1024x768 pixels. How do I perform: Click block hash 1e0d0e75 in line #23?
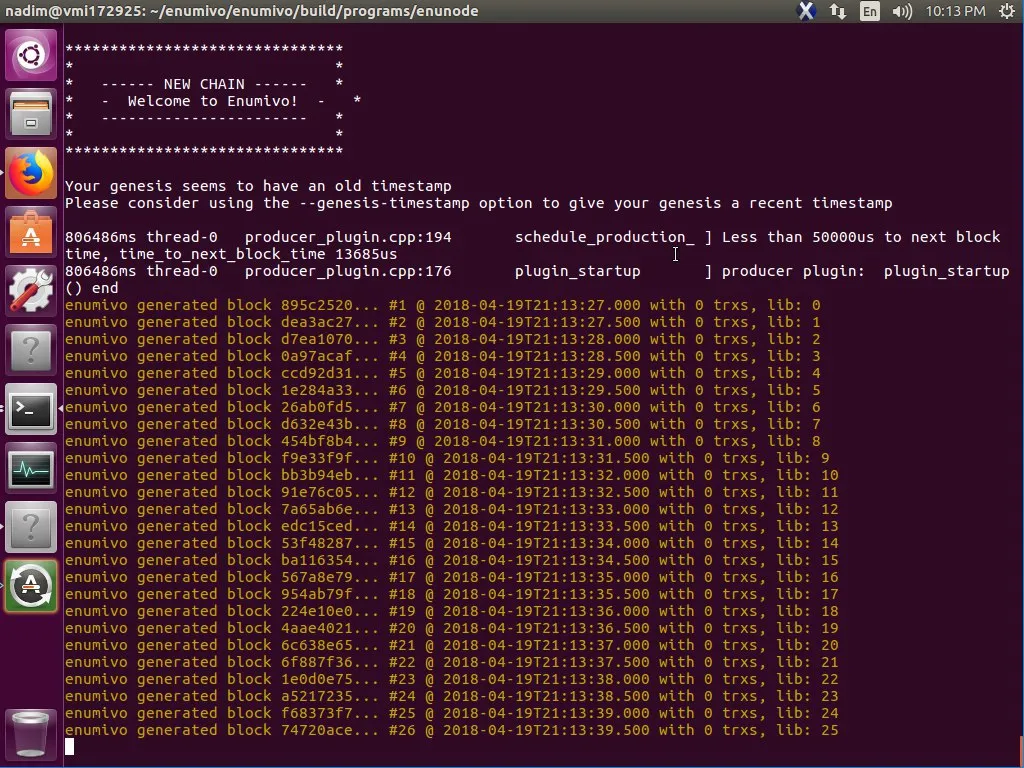[x=317, y=679]
